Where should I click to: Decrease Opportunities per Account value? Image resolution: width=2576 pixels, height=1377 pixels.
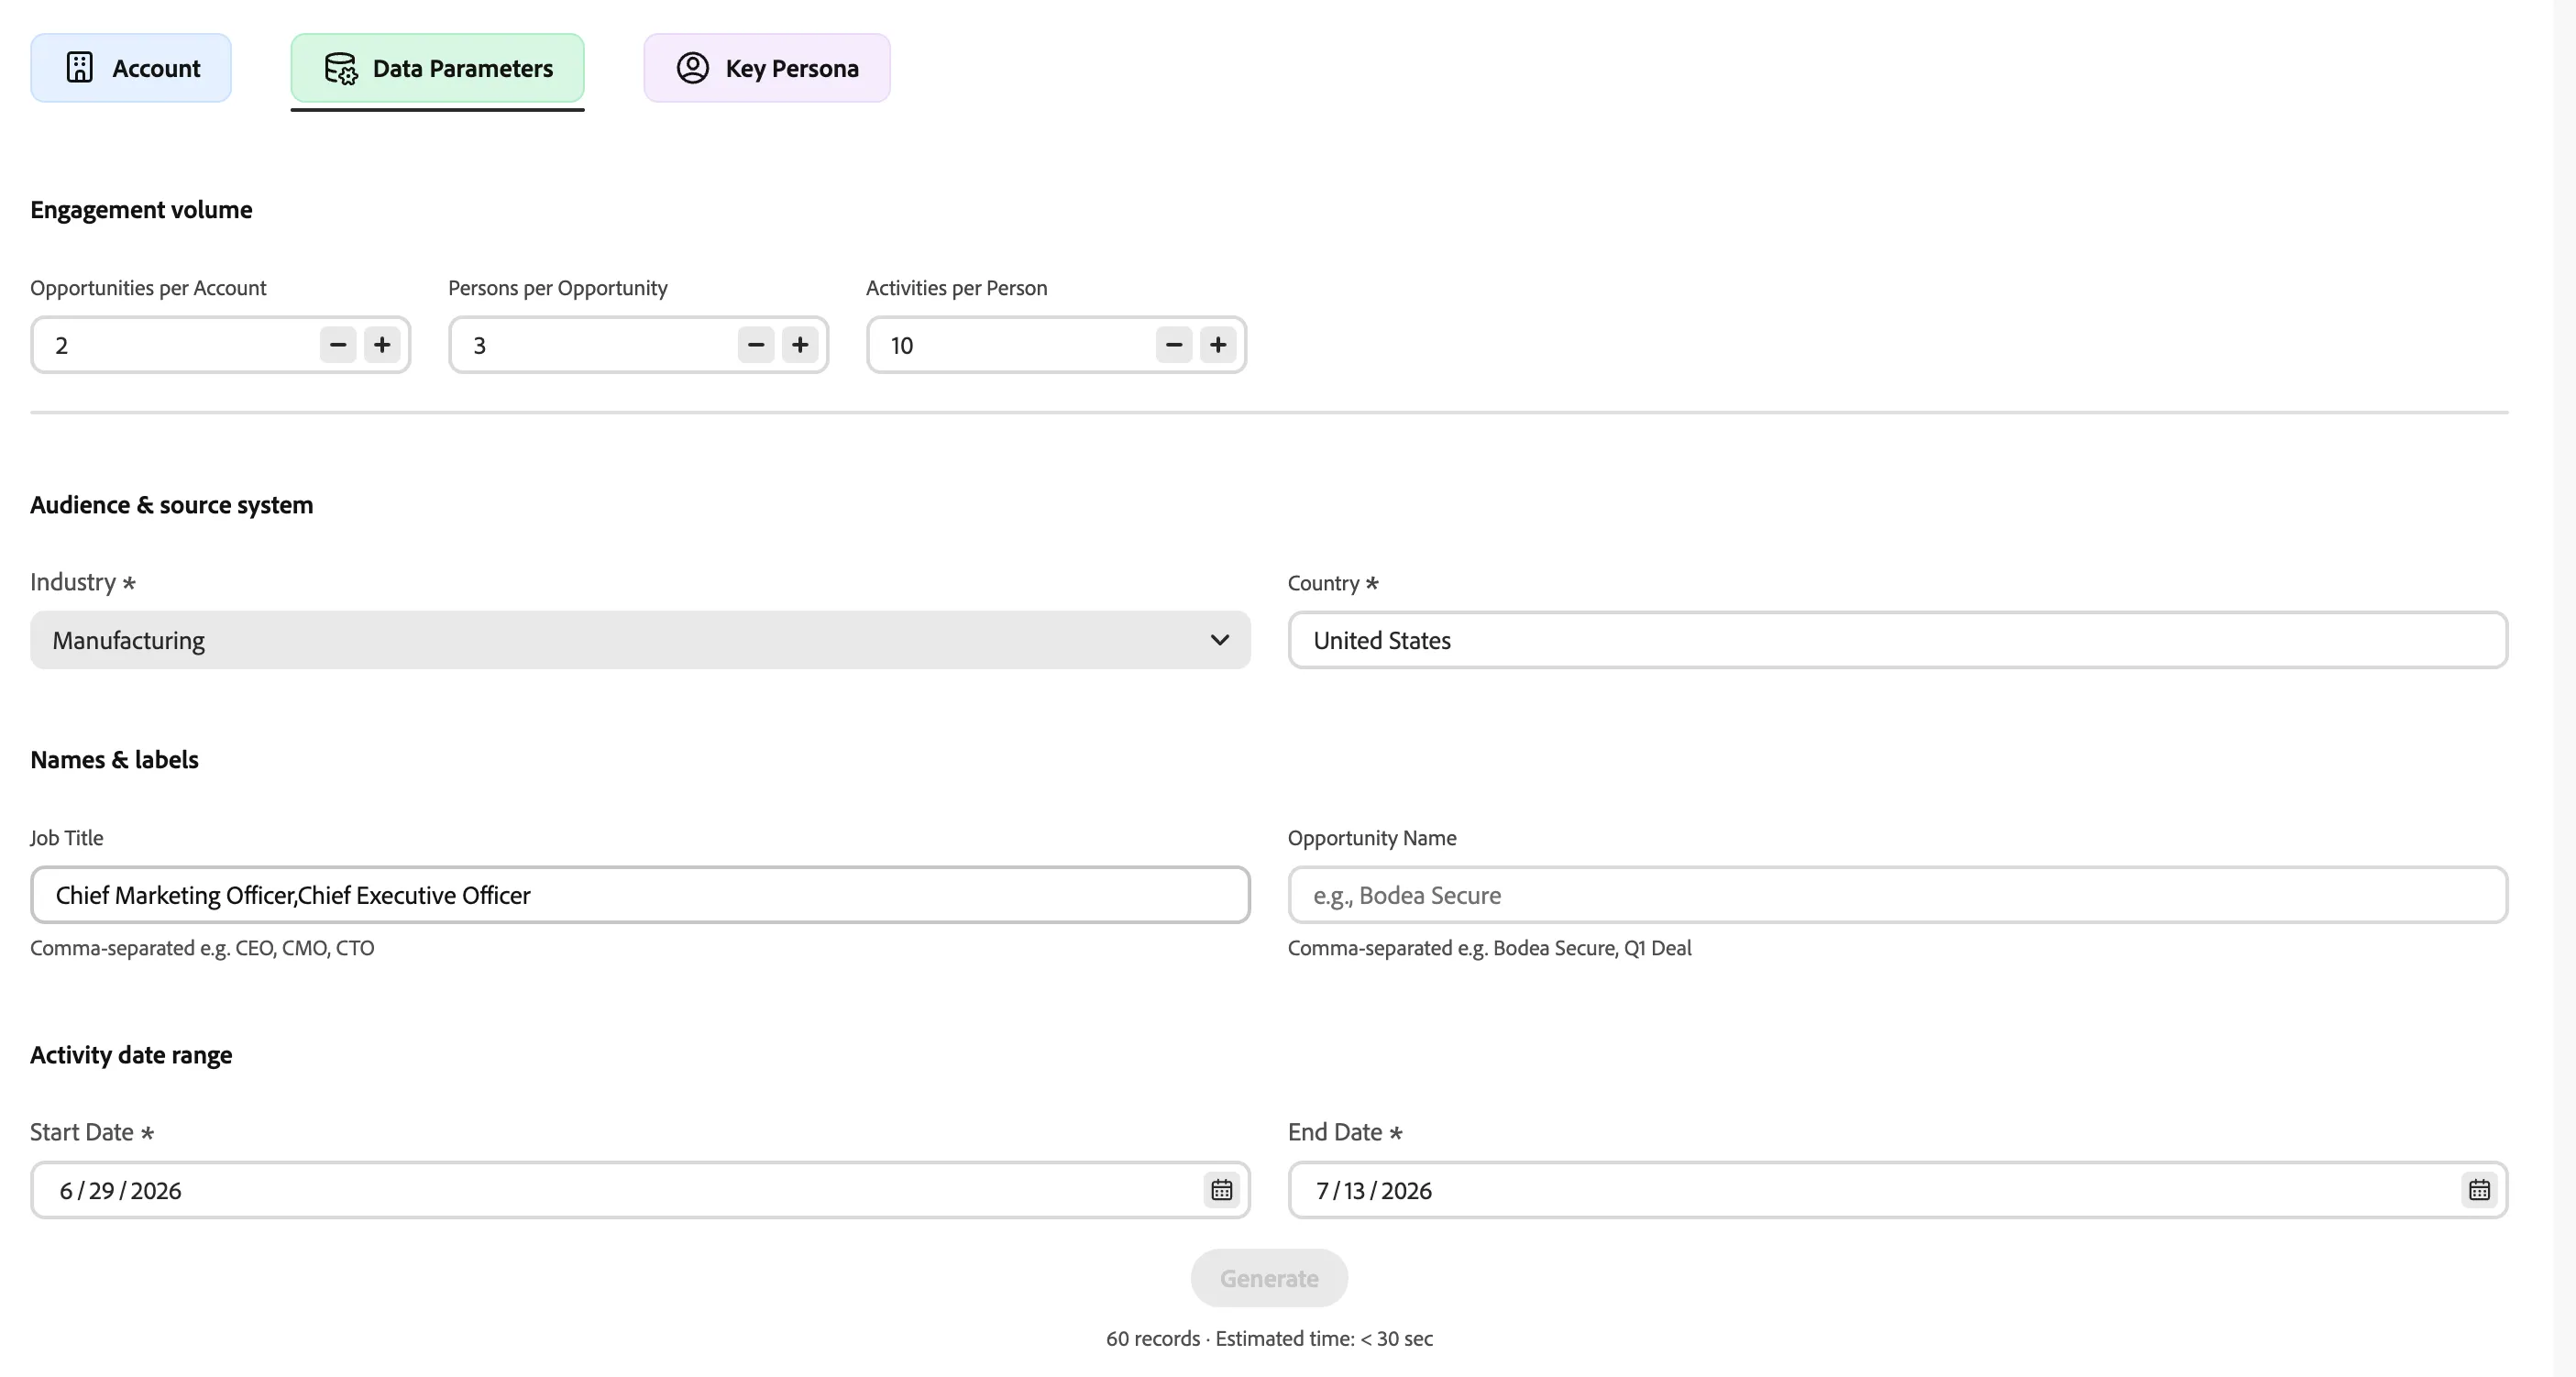338,345
